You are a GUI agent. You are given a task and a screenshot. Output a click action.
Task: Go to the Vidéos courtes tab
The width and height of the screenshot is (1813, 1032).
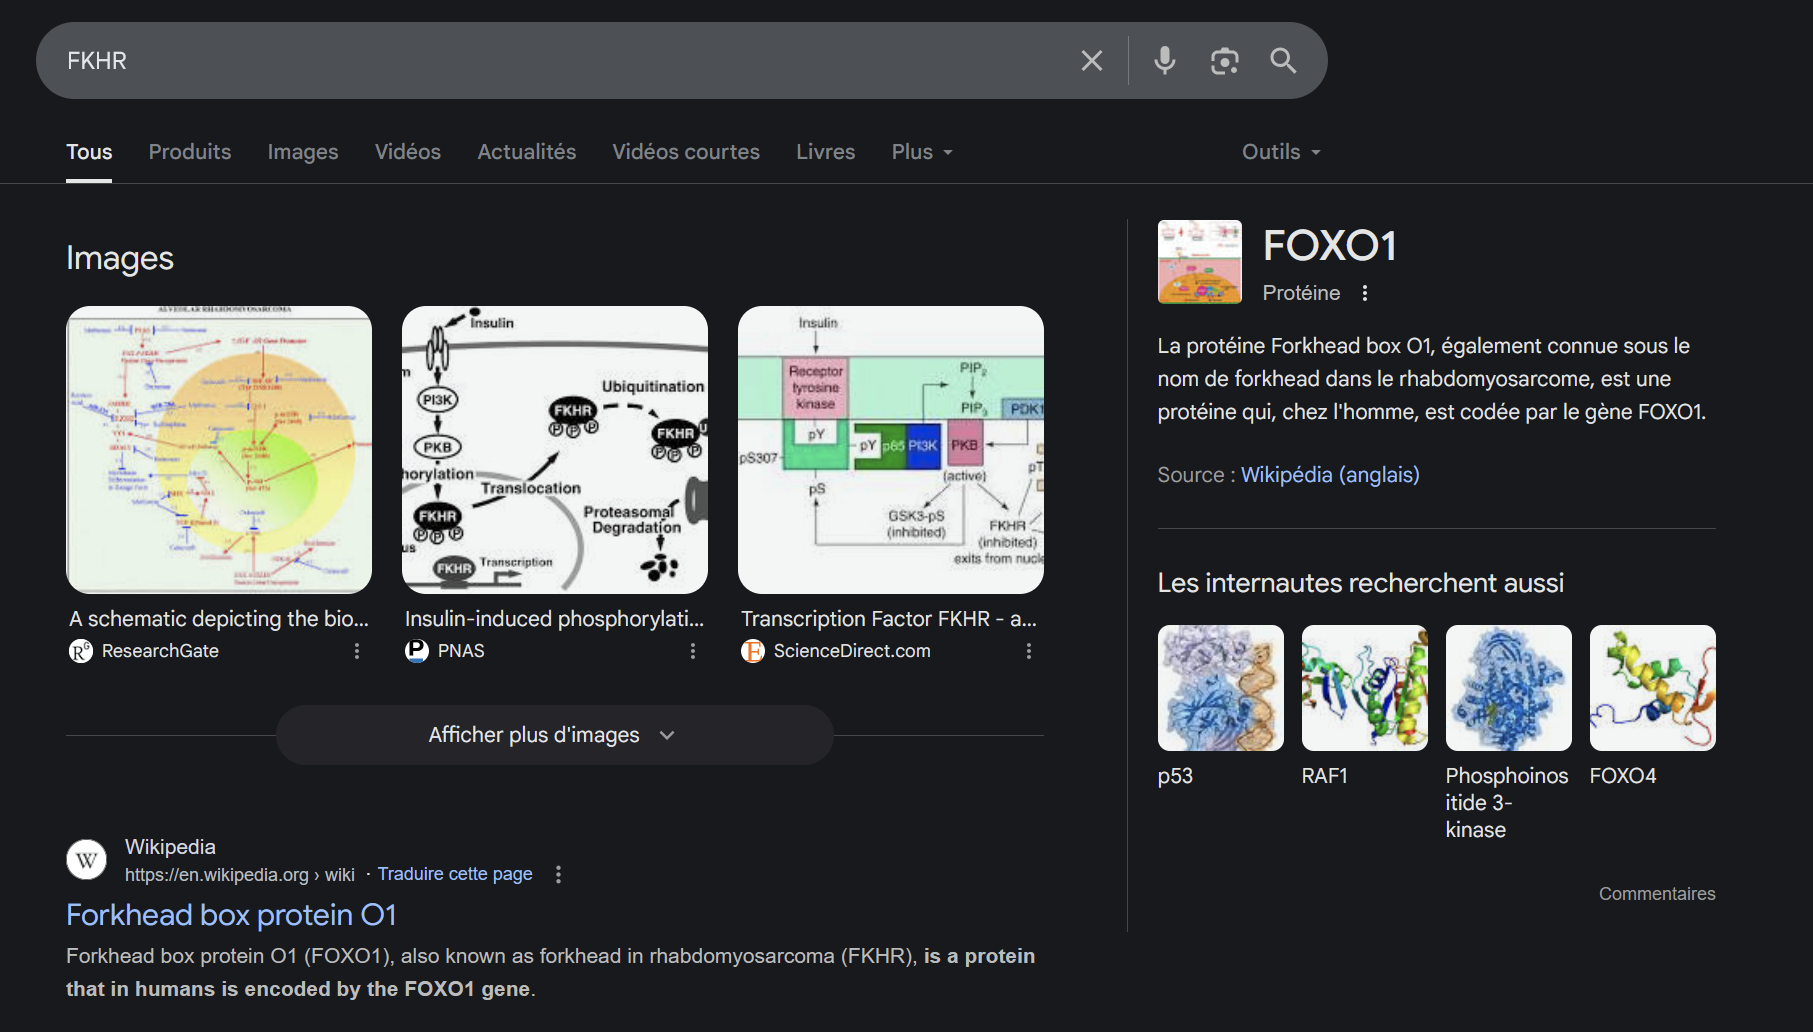(686, 152)
